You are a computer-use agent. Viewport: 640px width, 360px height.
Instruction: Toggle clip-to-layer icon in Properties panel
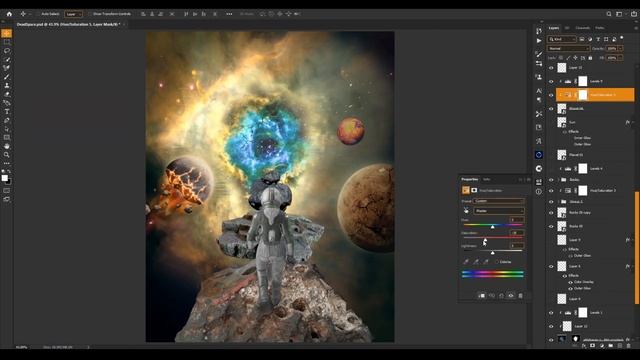pyautogui.click(x=482, y=296)
